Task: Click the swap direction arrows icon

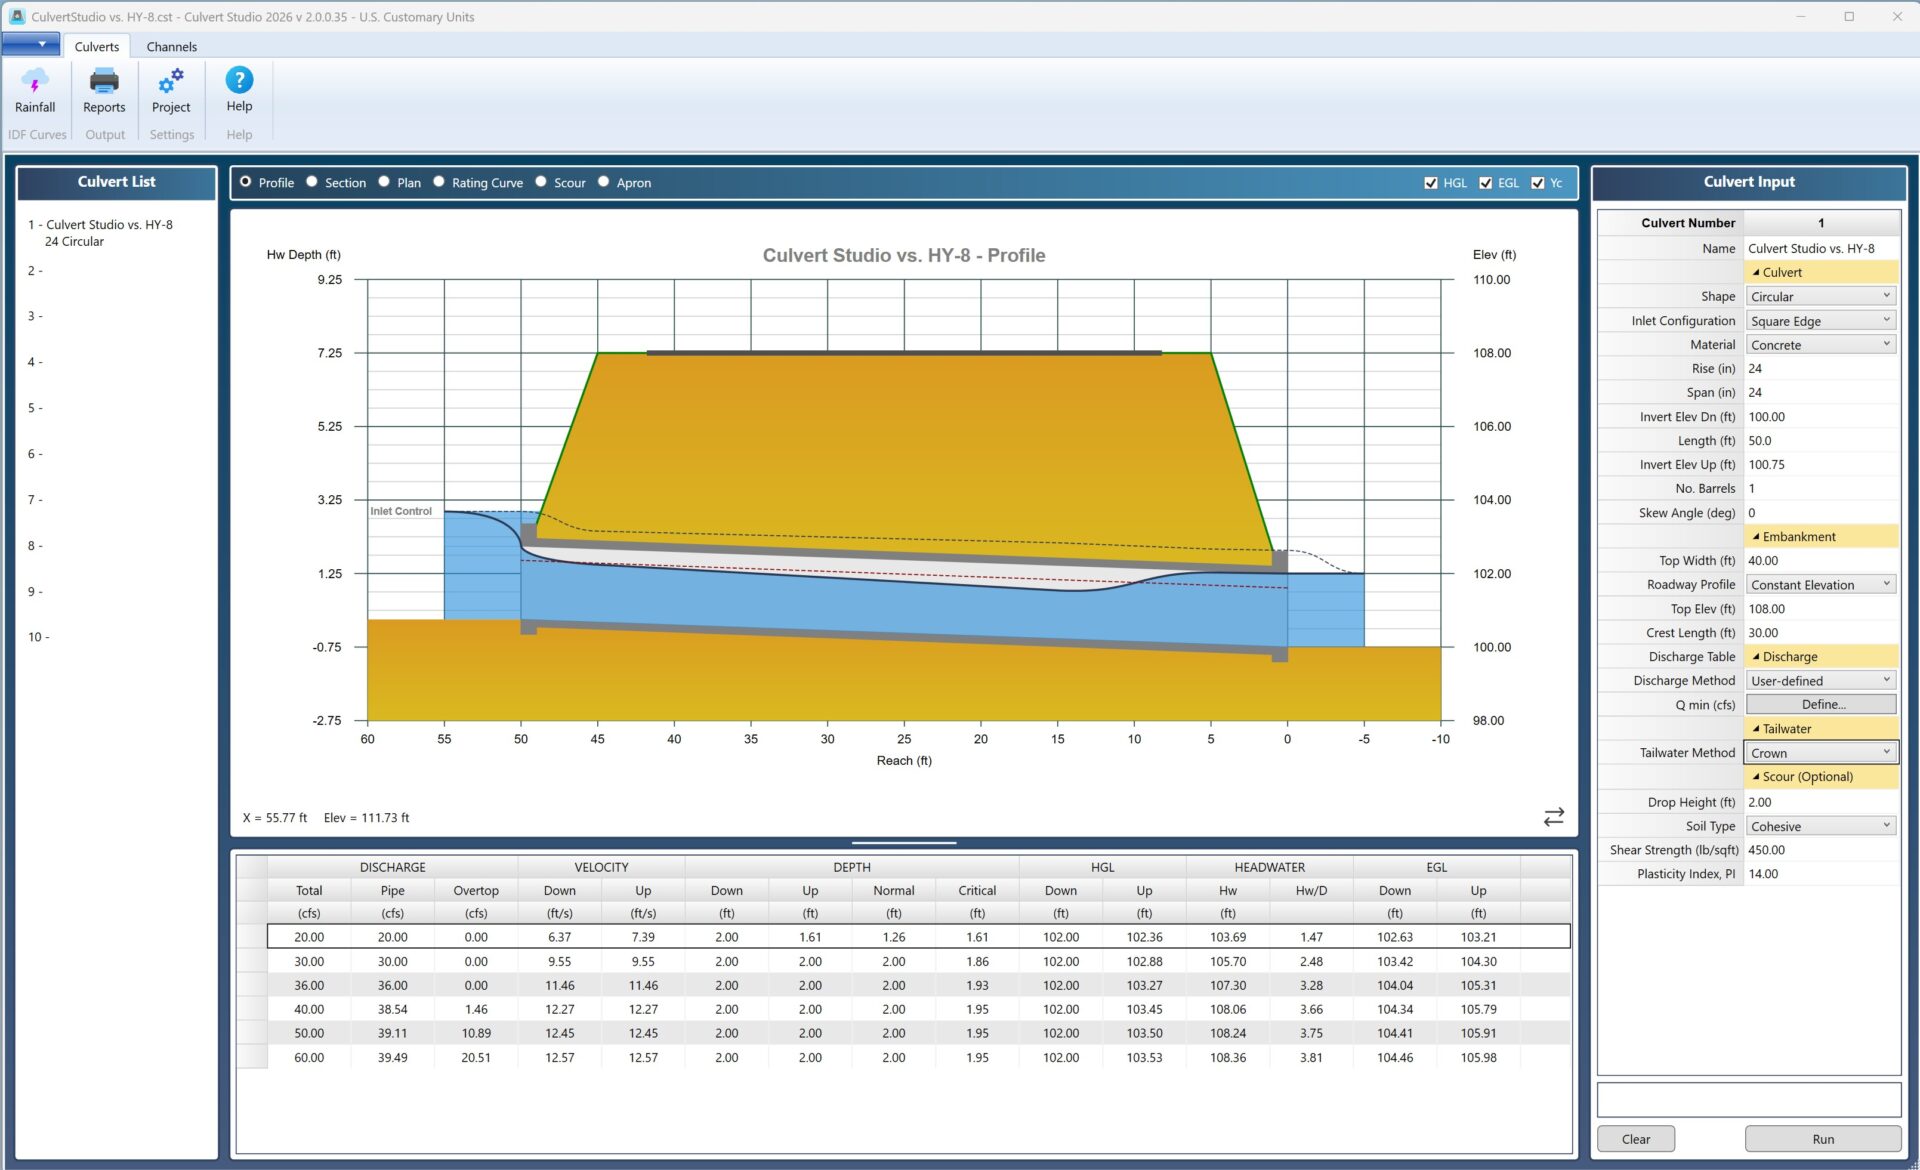Action: [1553, 817]
